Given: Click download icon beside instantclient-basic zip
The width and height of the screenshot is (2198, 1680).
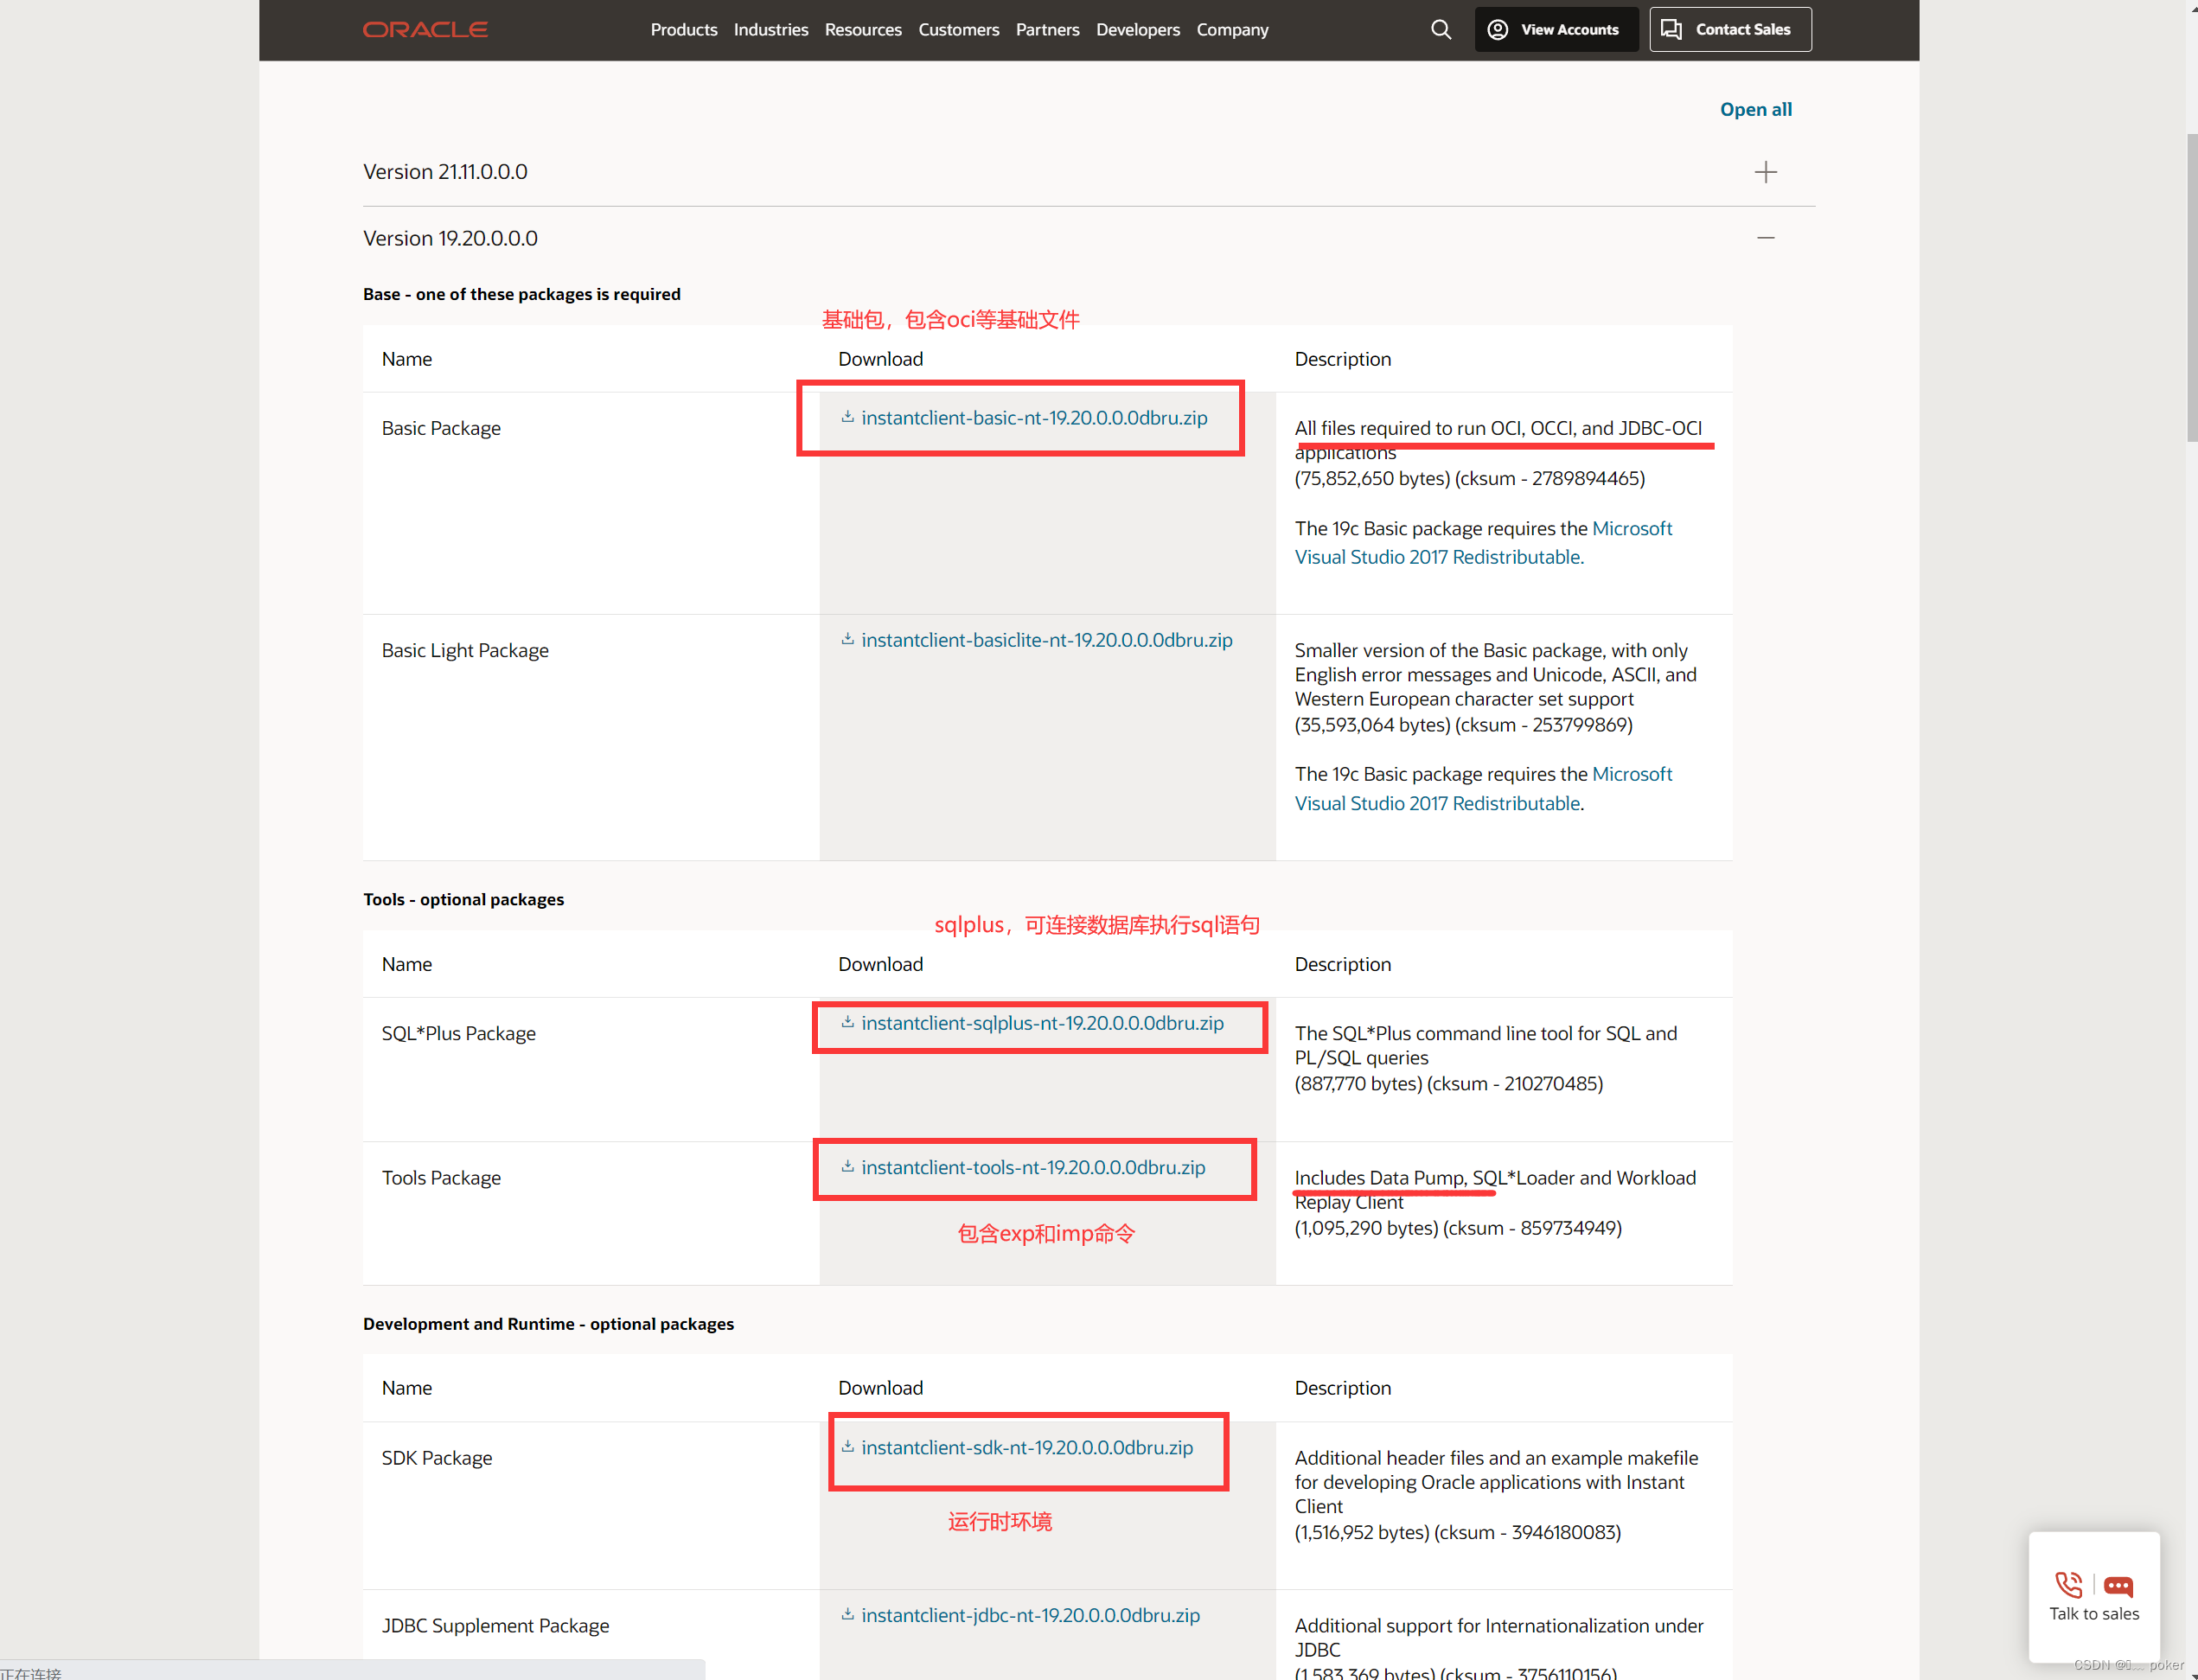Looking at the screenshot, I should click(x=847, y=417).
